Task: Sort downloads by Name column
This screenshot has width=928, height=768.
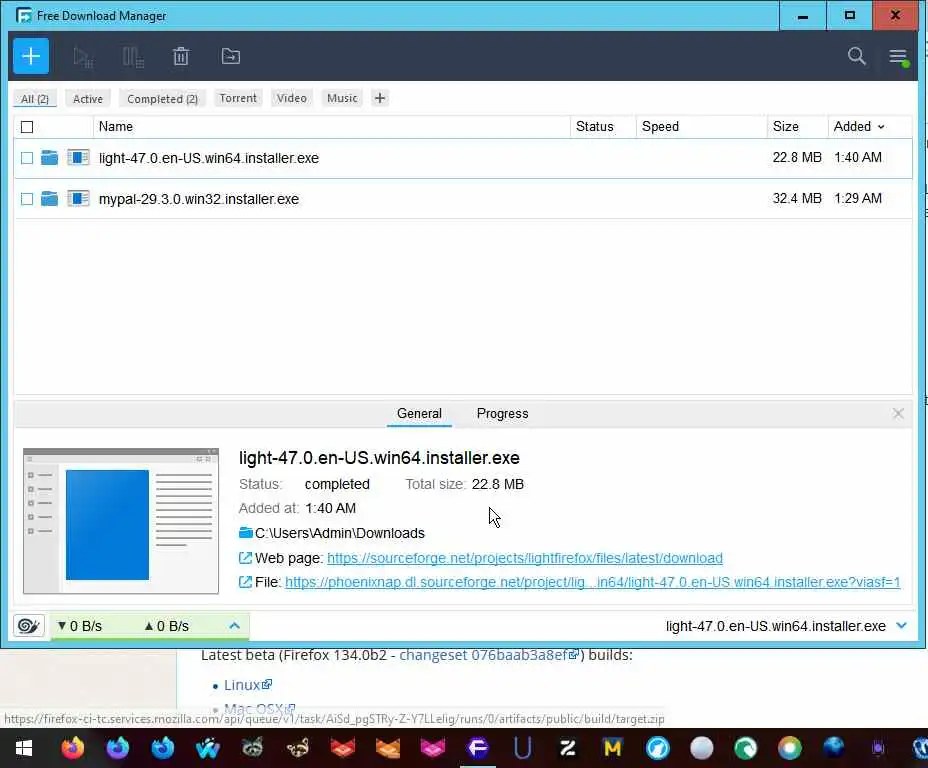Action: 115,127
